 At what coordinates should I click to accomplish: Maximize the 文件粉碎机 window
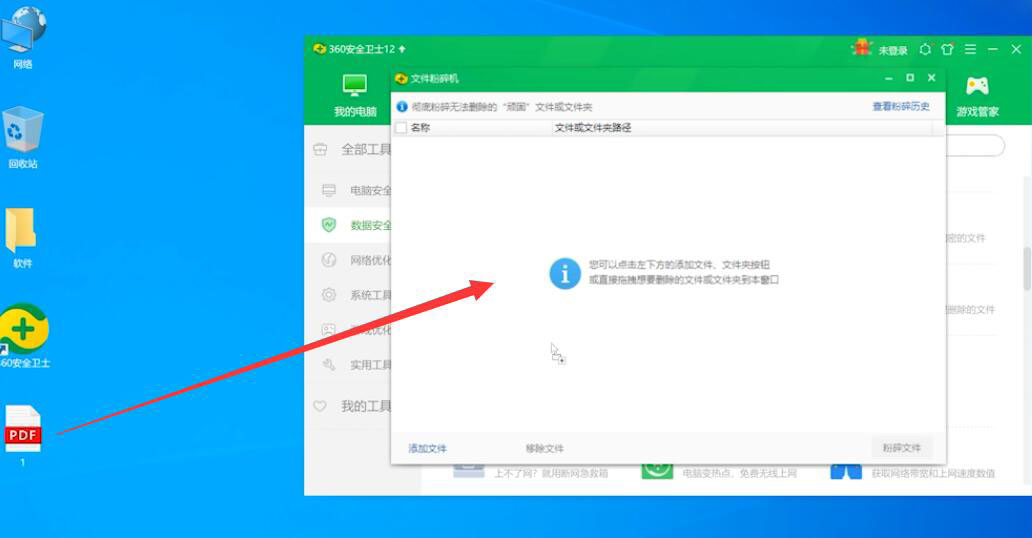(x=910, y=78)
